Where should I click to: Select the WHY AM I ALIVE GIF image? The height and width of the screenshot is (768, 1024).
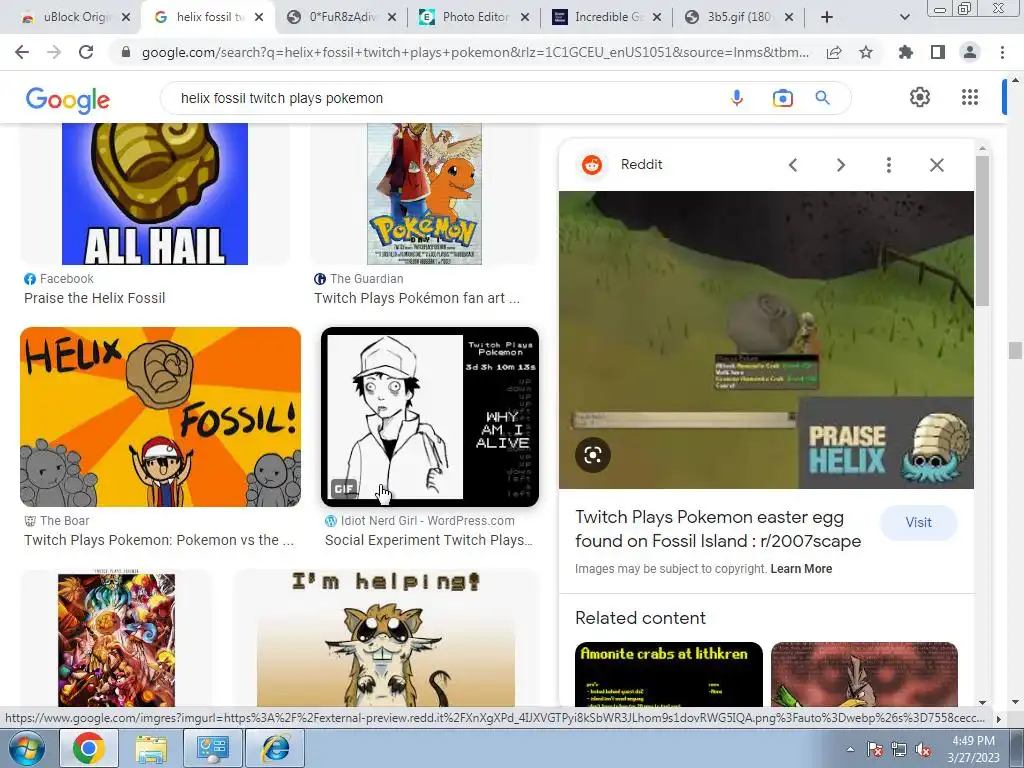click(430, 417)
